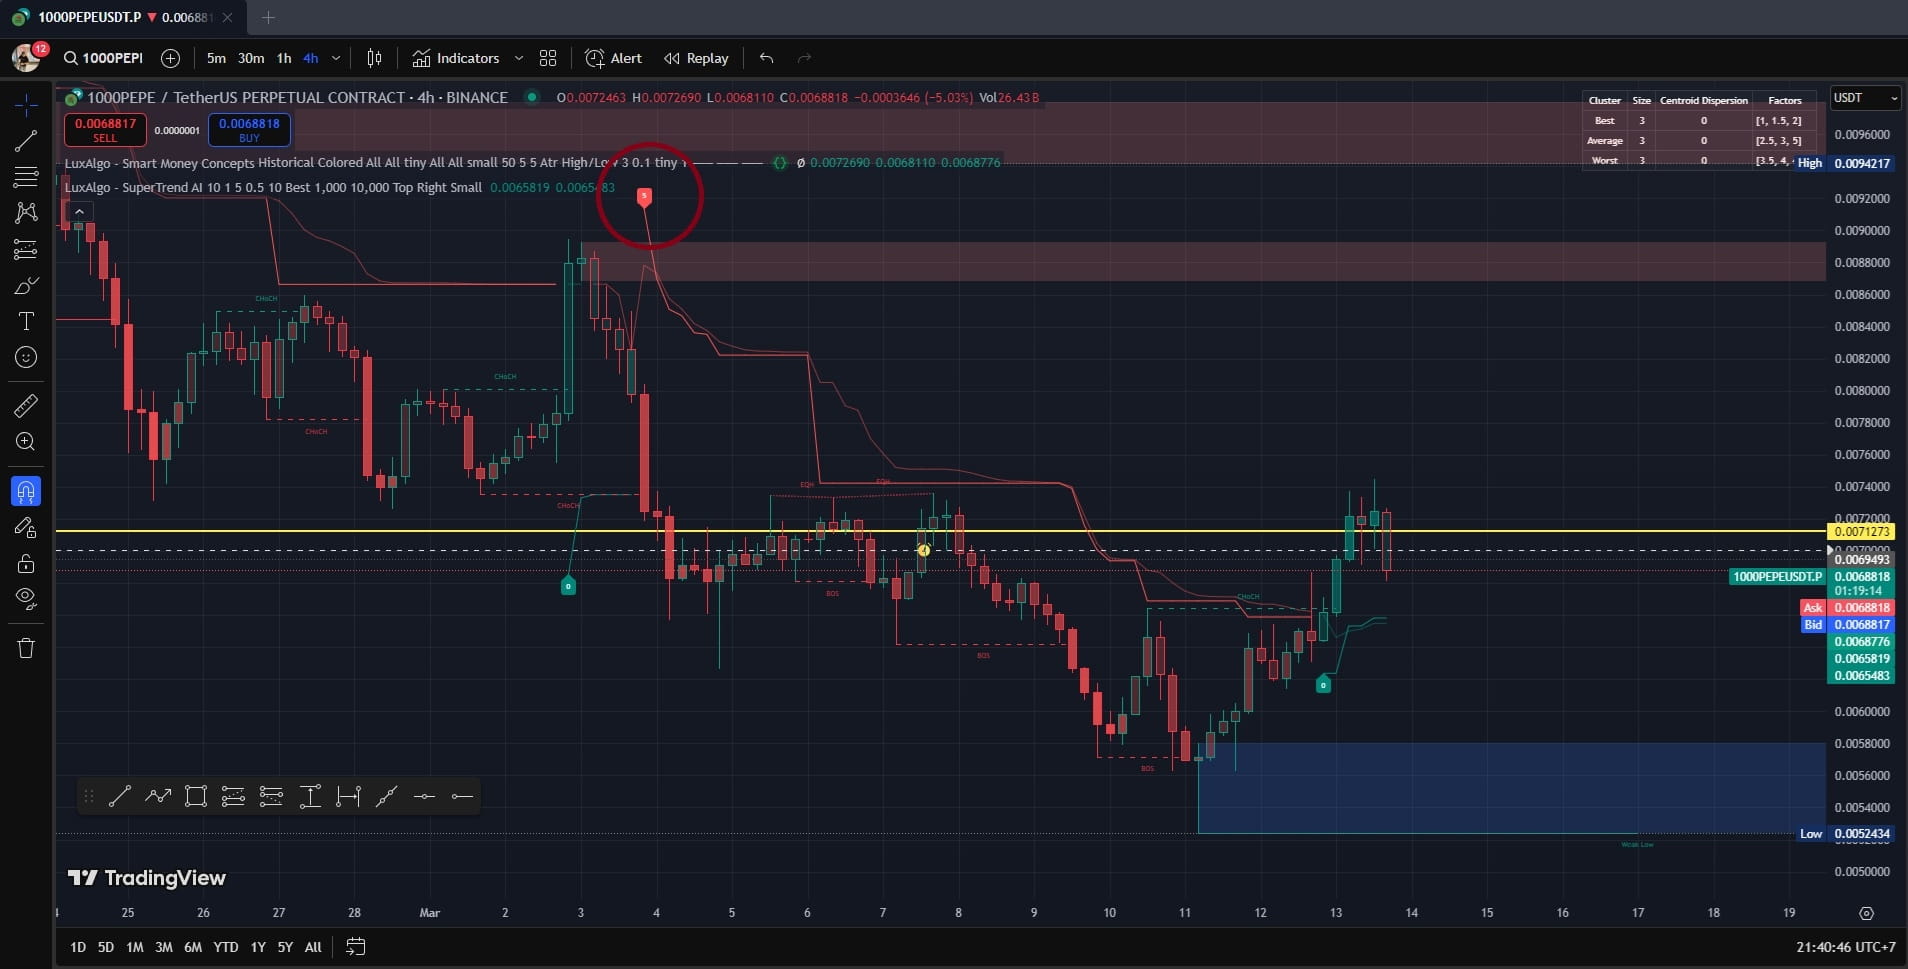Edit the order quantity 0.0000001

(177, 130)
